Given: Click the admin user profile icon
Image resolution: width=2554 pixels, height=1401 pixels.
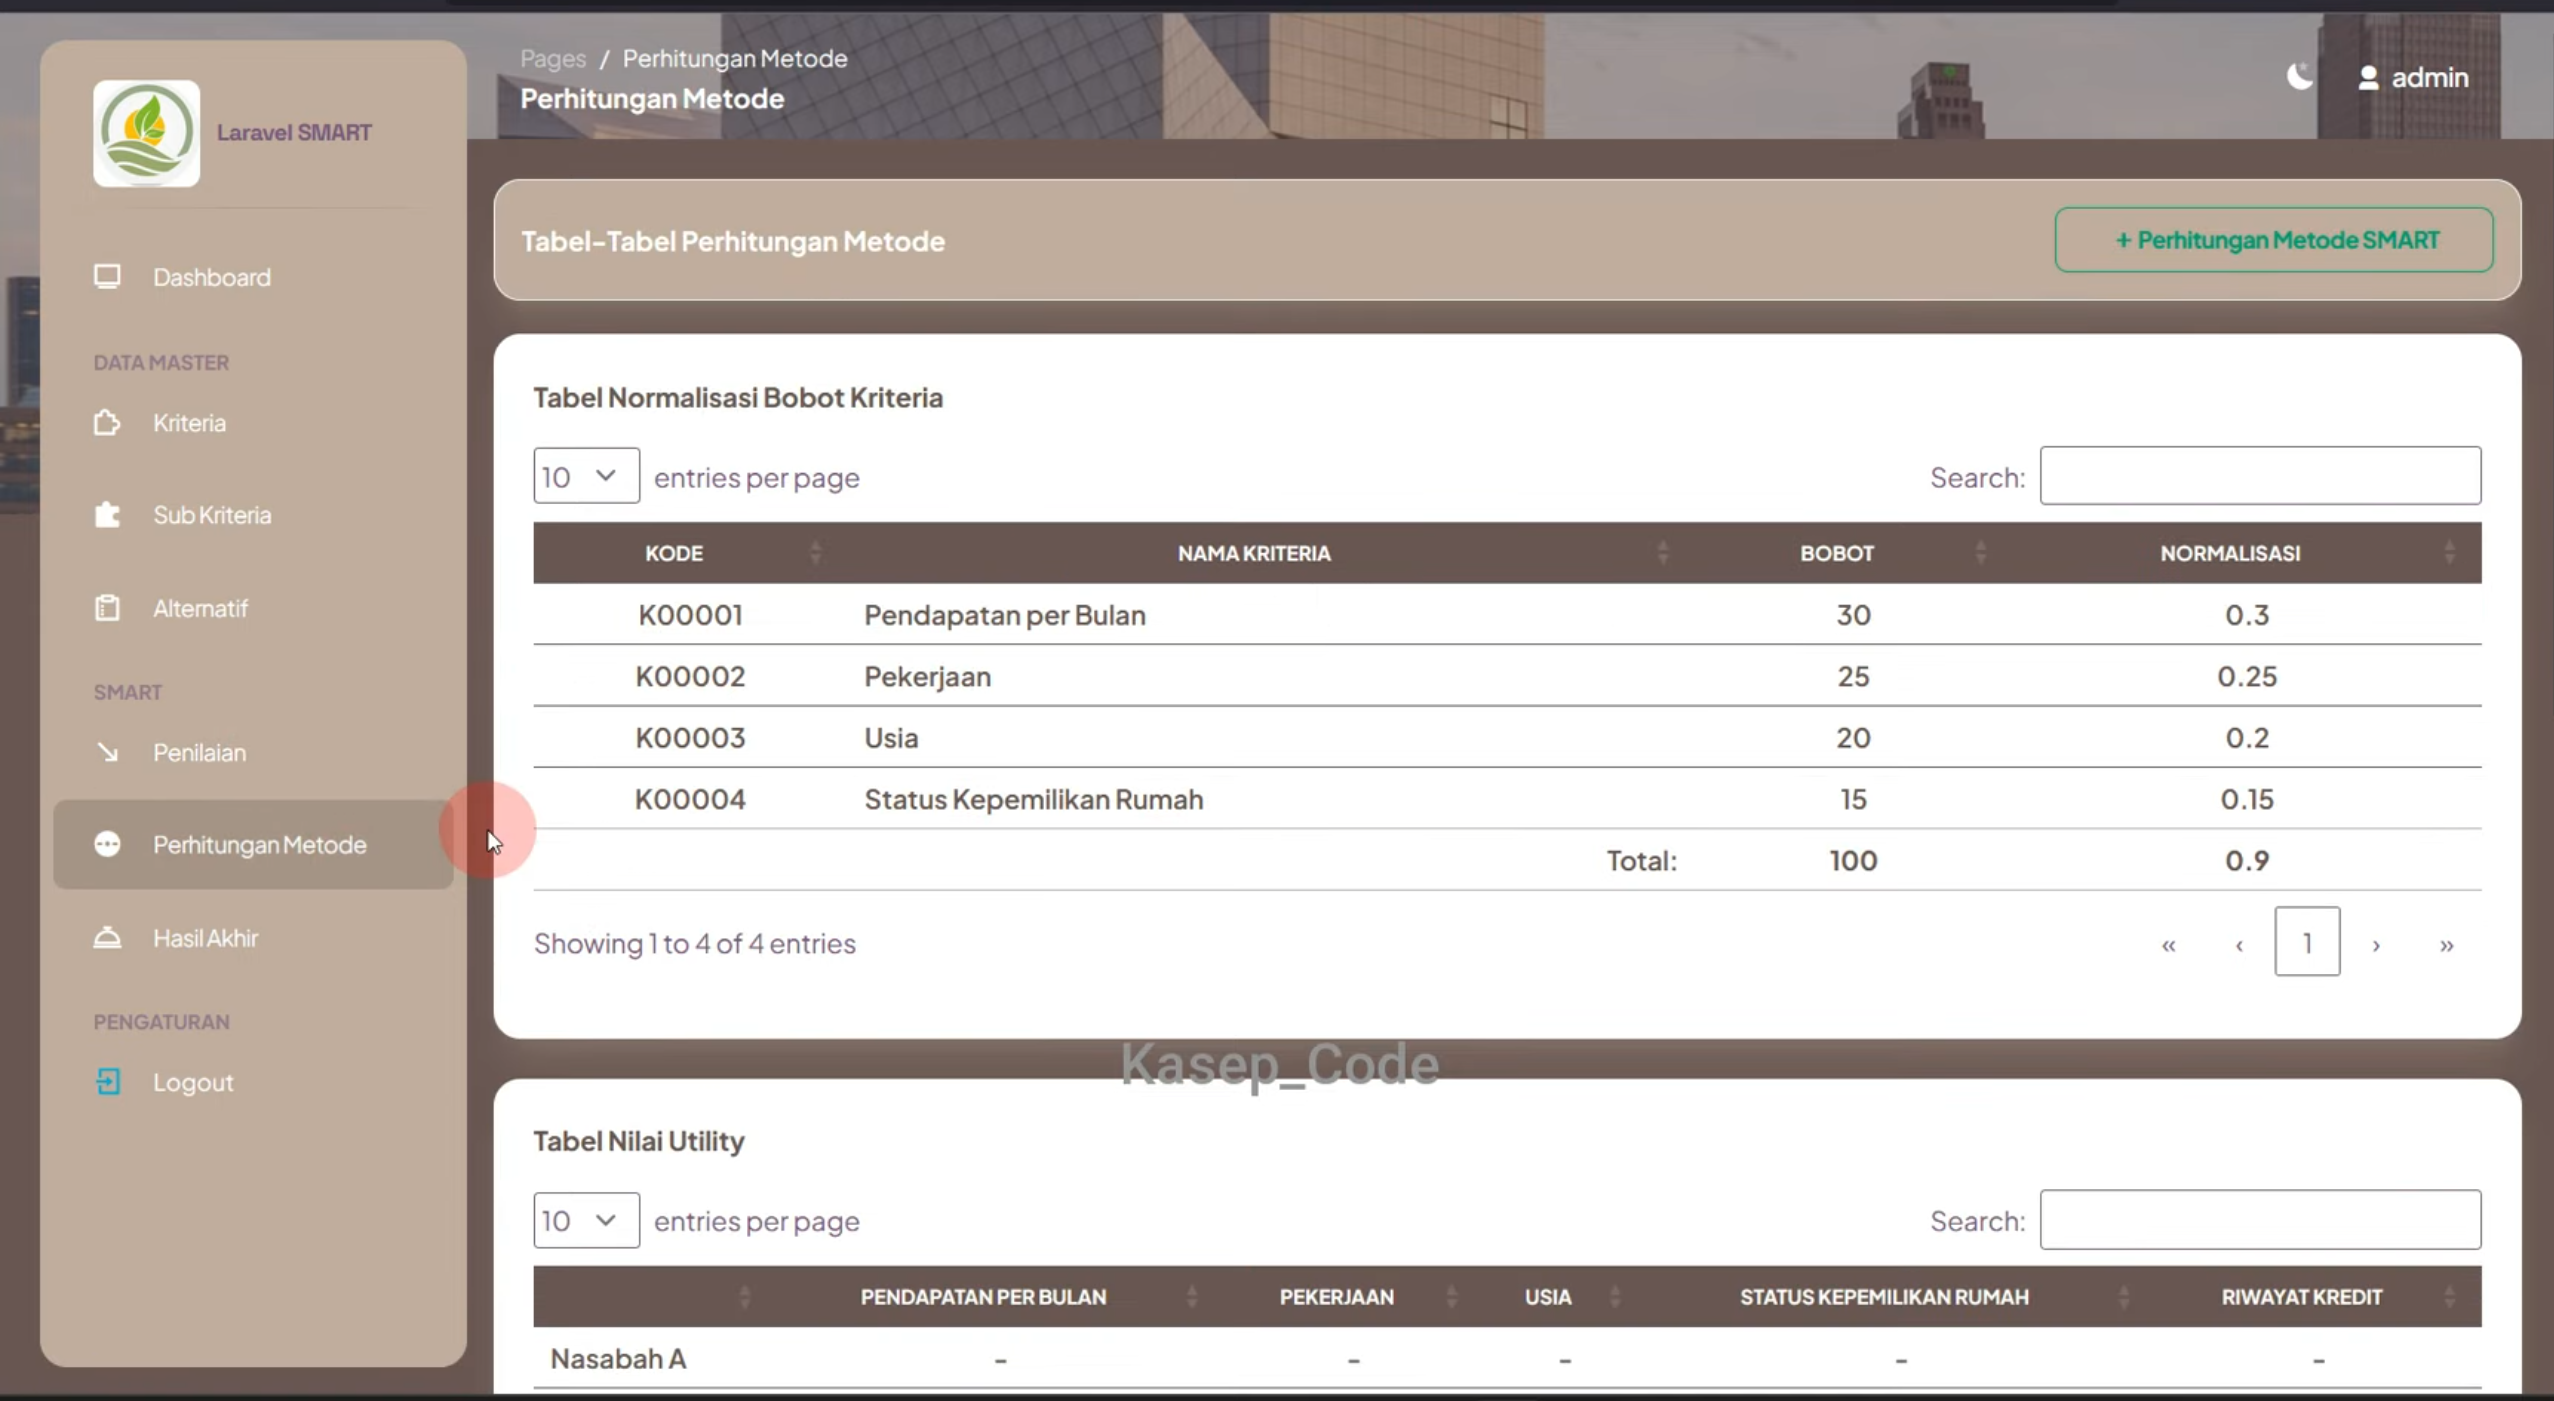Looking at the screenshot, I should click(x=2368, y=78).
